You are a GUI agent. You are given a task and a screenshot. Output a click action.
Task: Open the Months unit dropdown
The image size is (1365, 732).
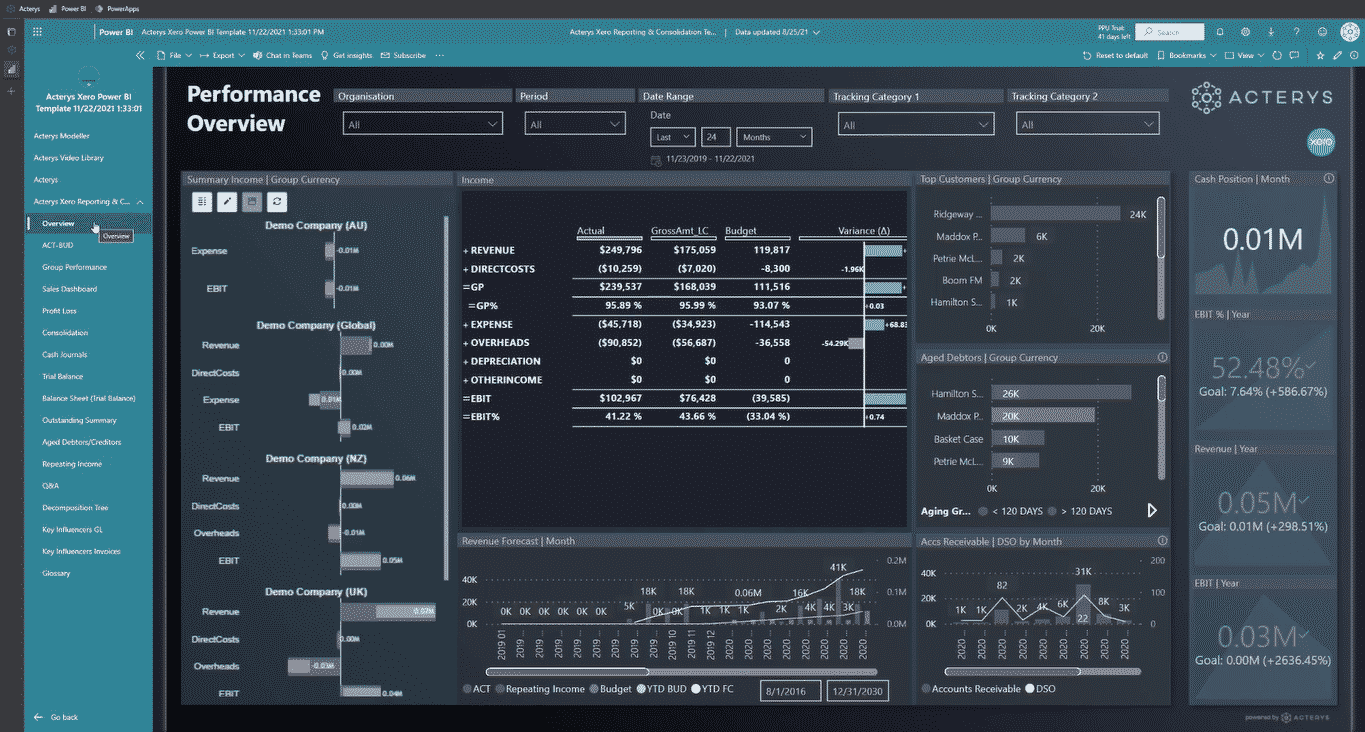(x=774, y=137)
